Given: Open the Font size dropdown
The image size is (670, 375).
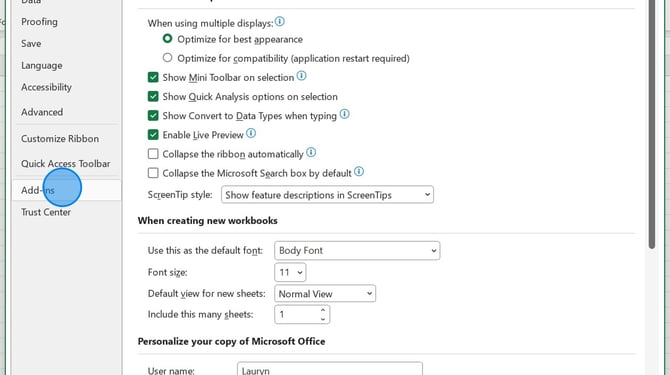Looking at the screenshot, I should (290, 272).
